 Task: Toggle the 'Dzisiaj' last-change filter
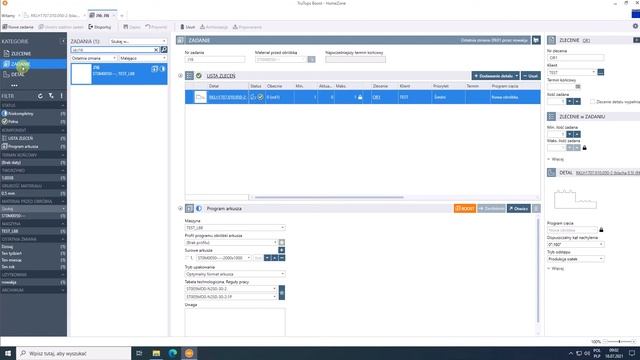(33, 247)
